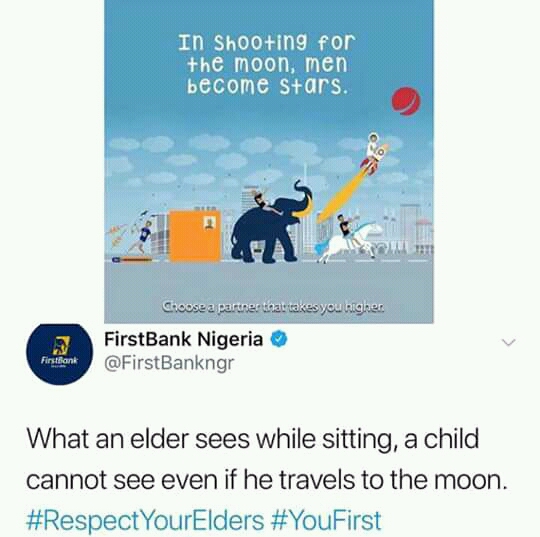Image resolution: width=540 pixels, height=537 pixels.
Task: Open the @FirstBankngr handle
Action: (169, 363)
